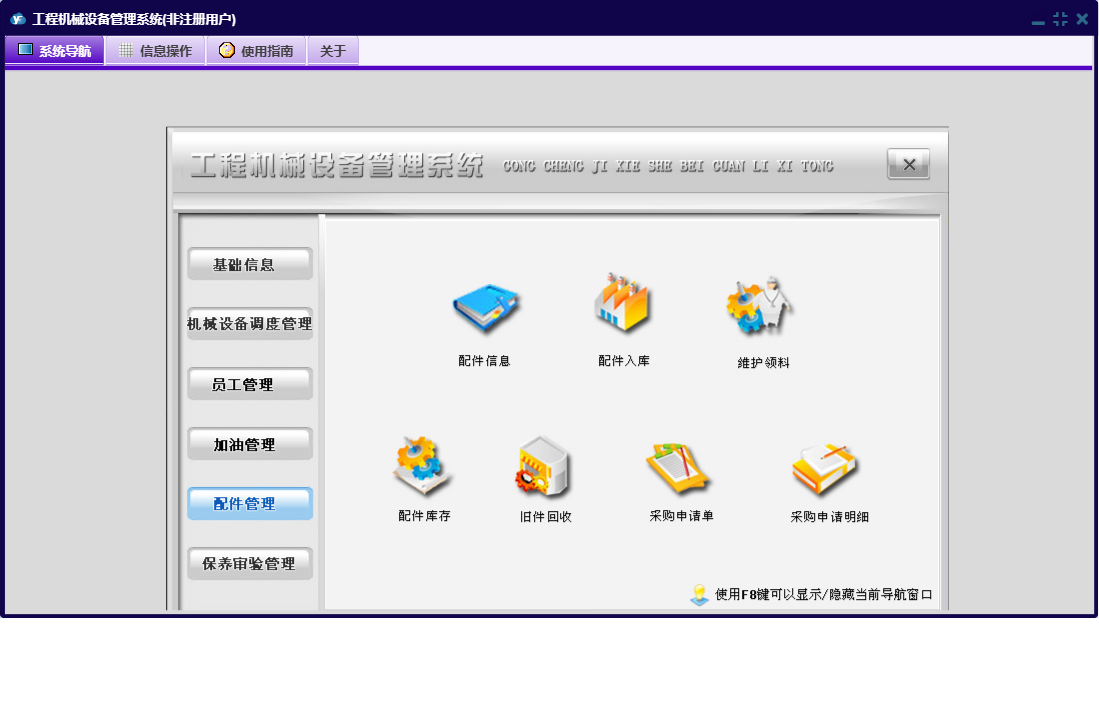Click the 采购申请明细 label

(x=829, y=517)
